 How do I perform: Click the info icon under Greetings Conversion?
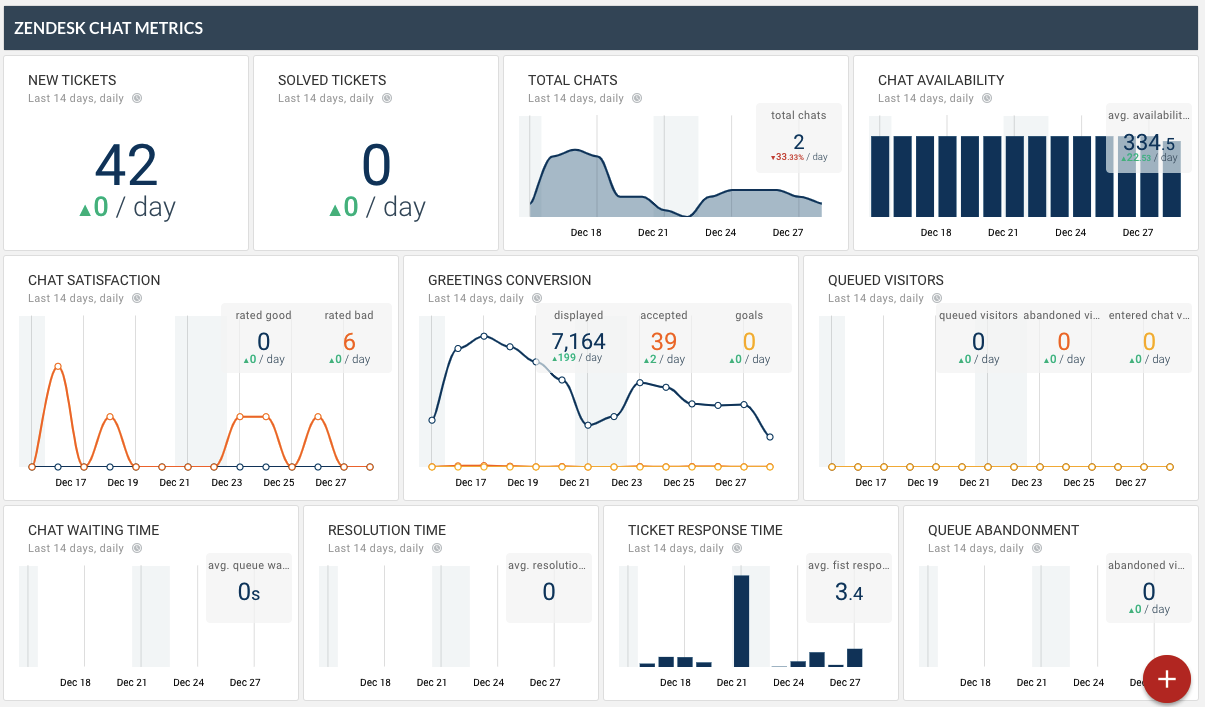pyautogui.click(x=537, y=298)
